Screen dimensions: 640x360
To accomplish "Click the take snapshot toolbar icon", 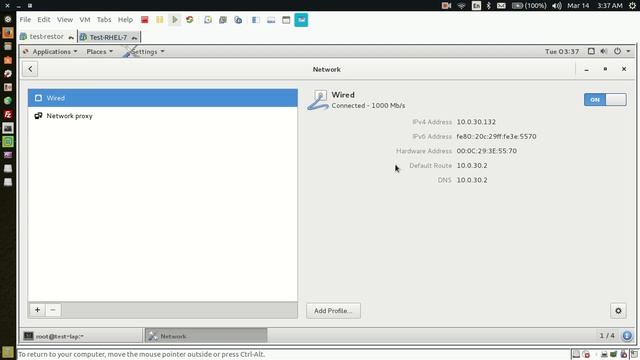I will pyautogui.click(x=208, y=20).
